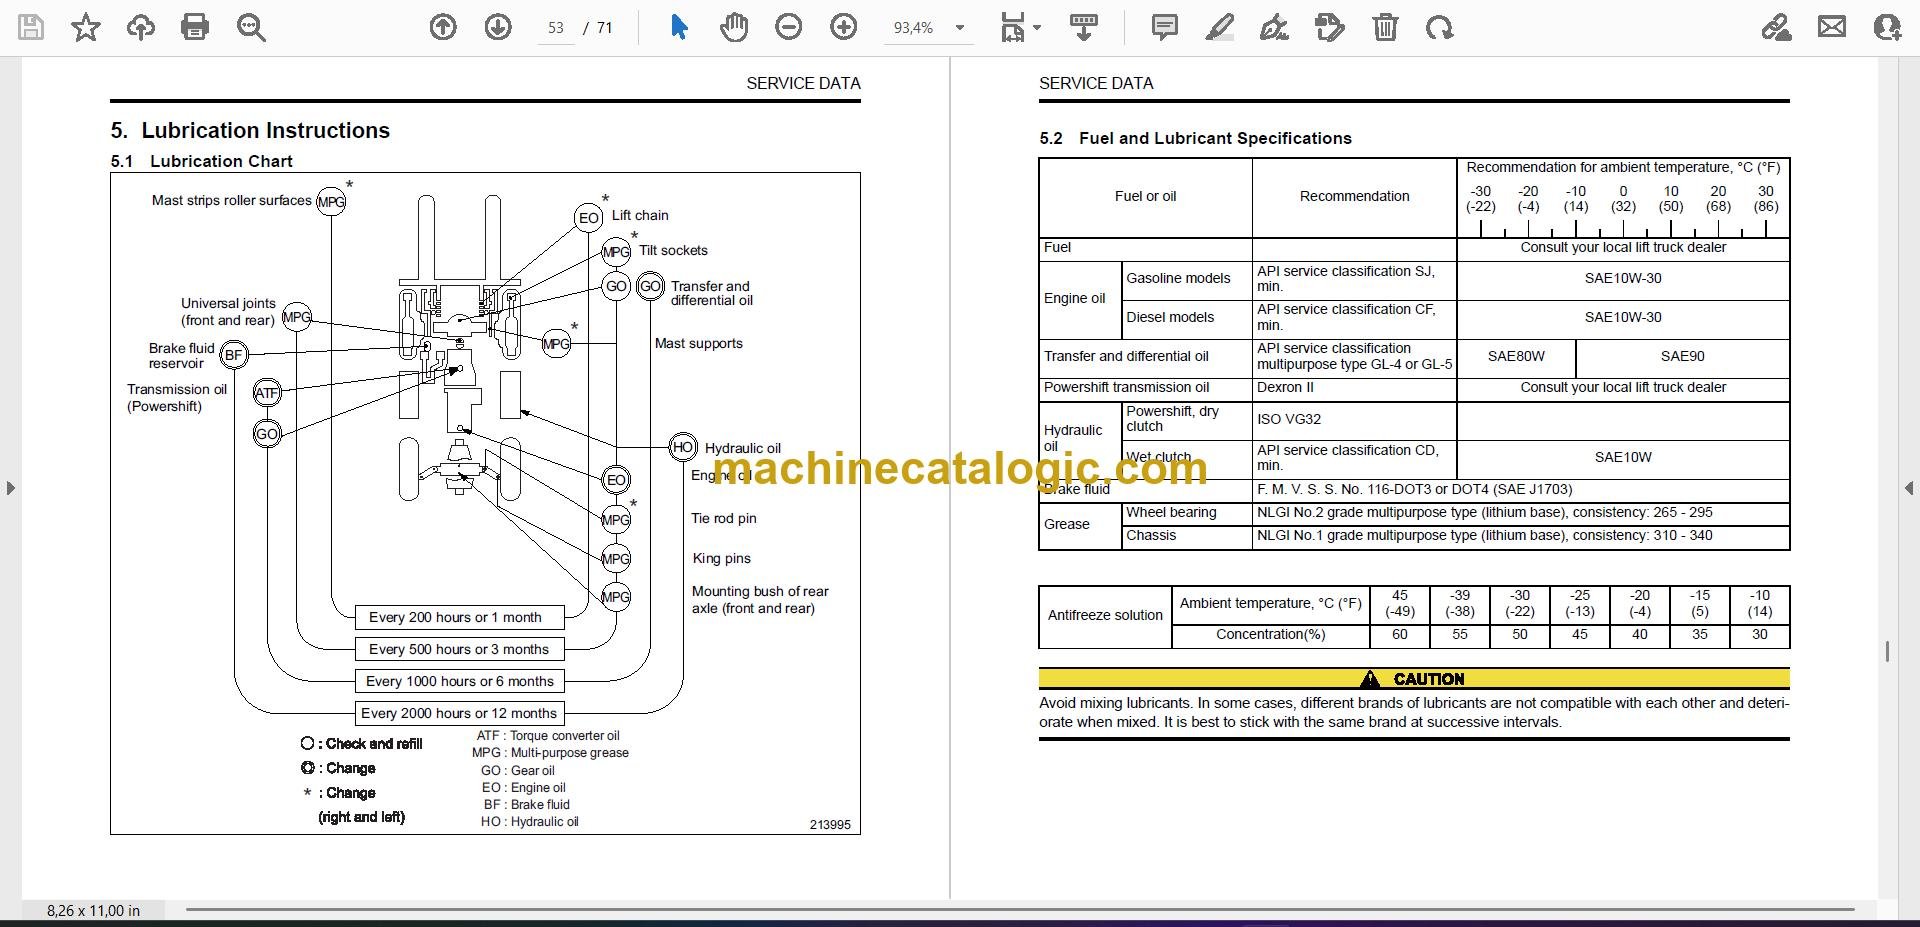Expand the right tools pane arrow

pyautogui.click(x=1909, y=488)
